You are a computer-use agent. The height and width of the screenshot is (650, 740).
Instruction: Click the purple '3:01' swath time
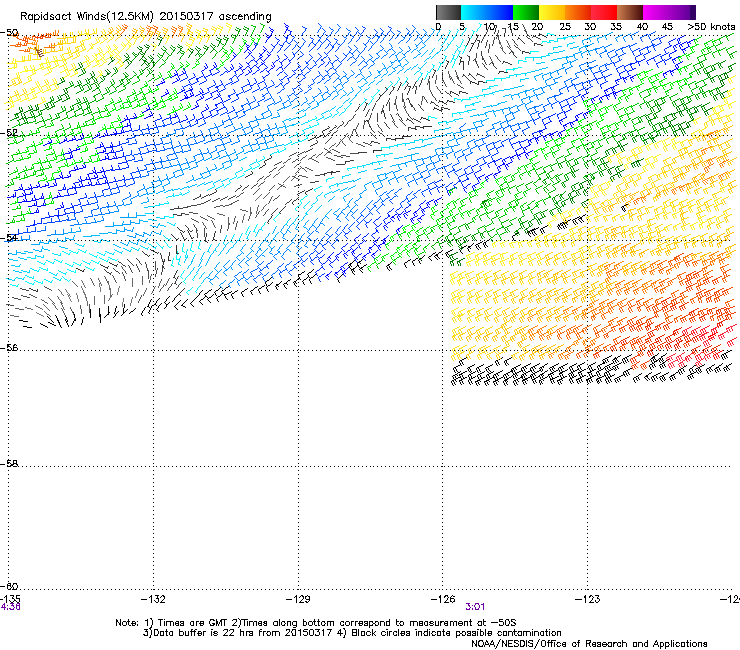pyautogui.click(x=475, y=607)
